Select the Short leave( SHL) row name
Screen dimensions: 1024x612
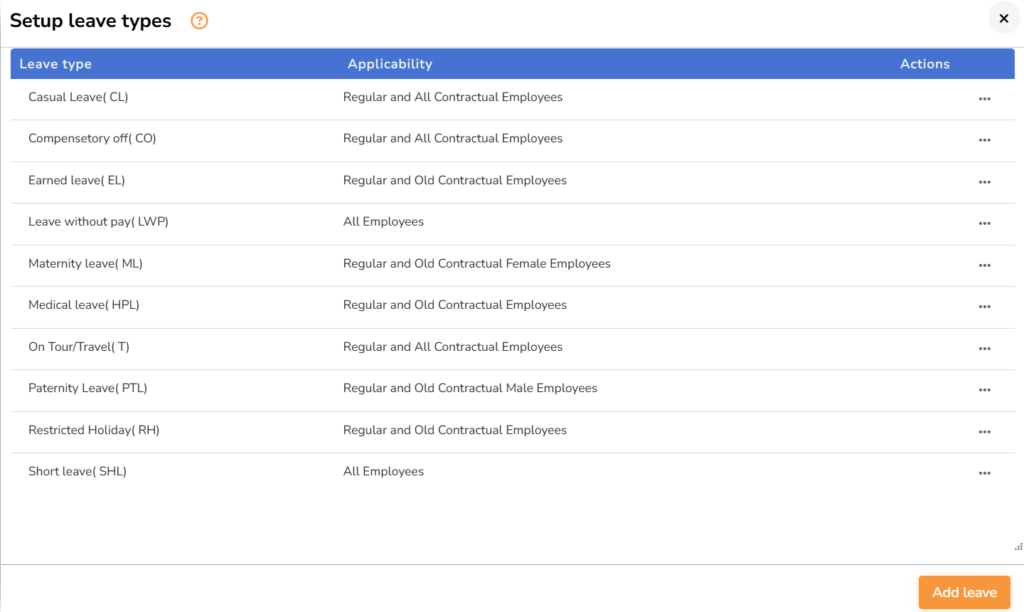tap(77, 471)
